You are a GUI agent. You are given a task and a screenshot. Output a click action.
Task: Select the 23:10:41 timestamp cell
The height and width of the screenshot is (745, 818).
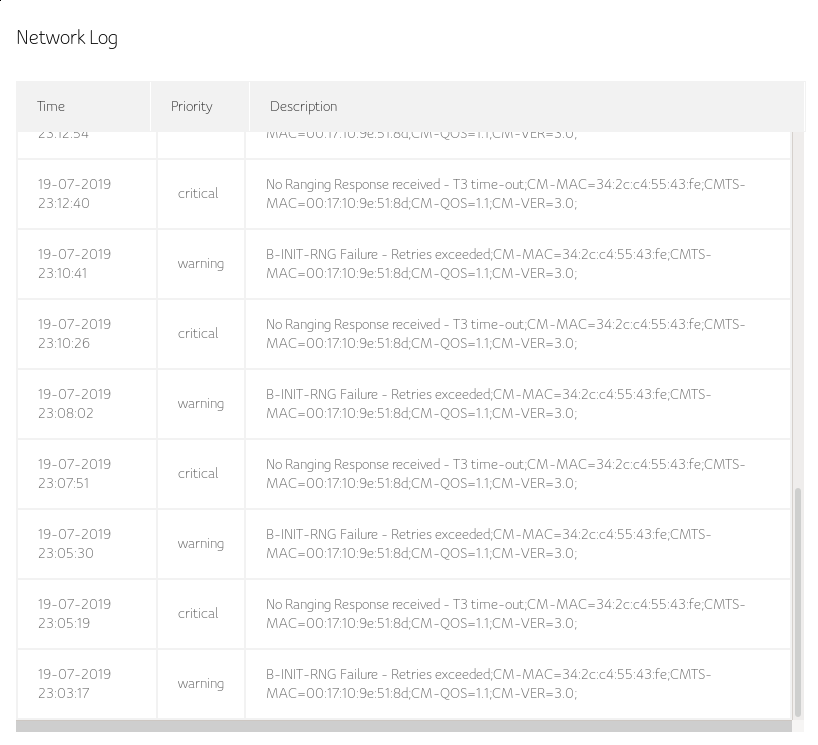(x=75, y=264)
